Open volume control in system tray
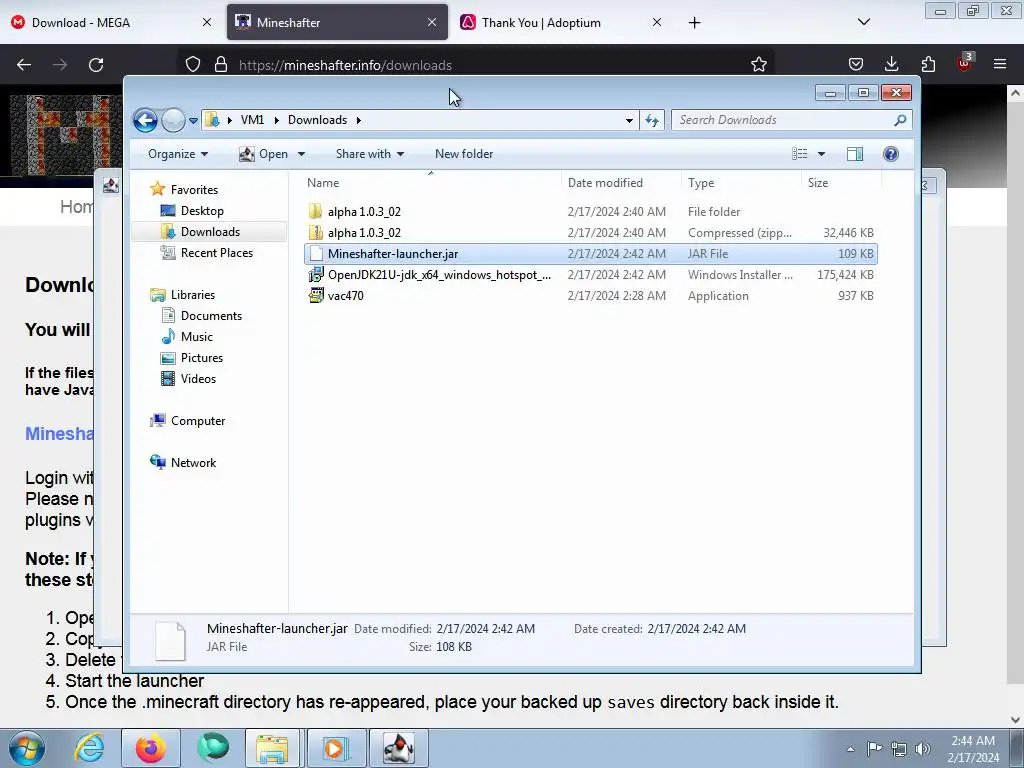1024x768 pixels. click(x=923, y=748)
